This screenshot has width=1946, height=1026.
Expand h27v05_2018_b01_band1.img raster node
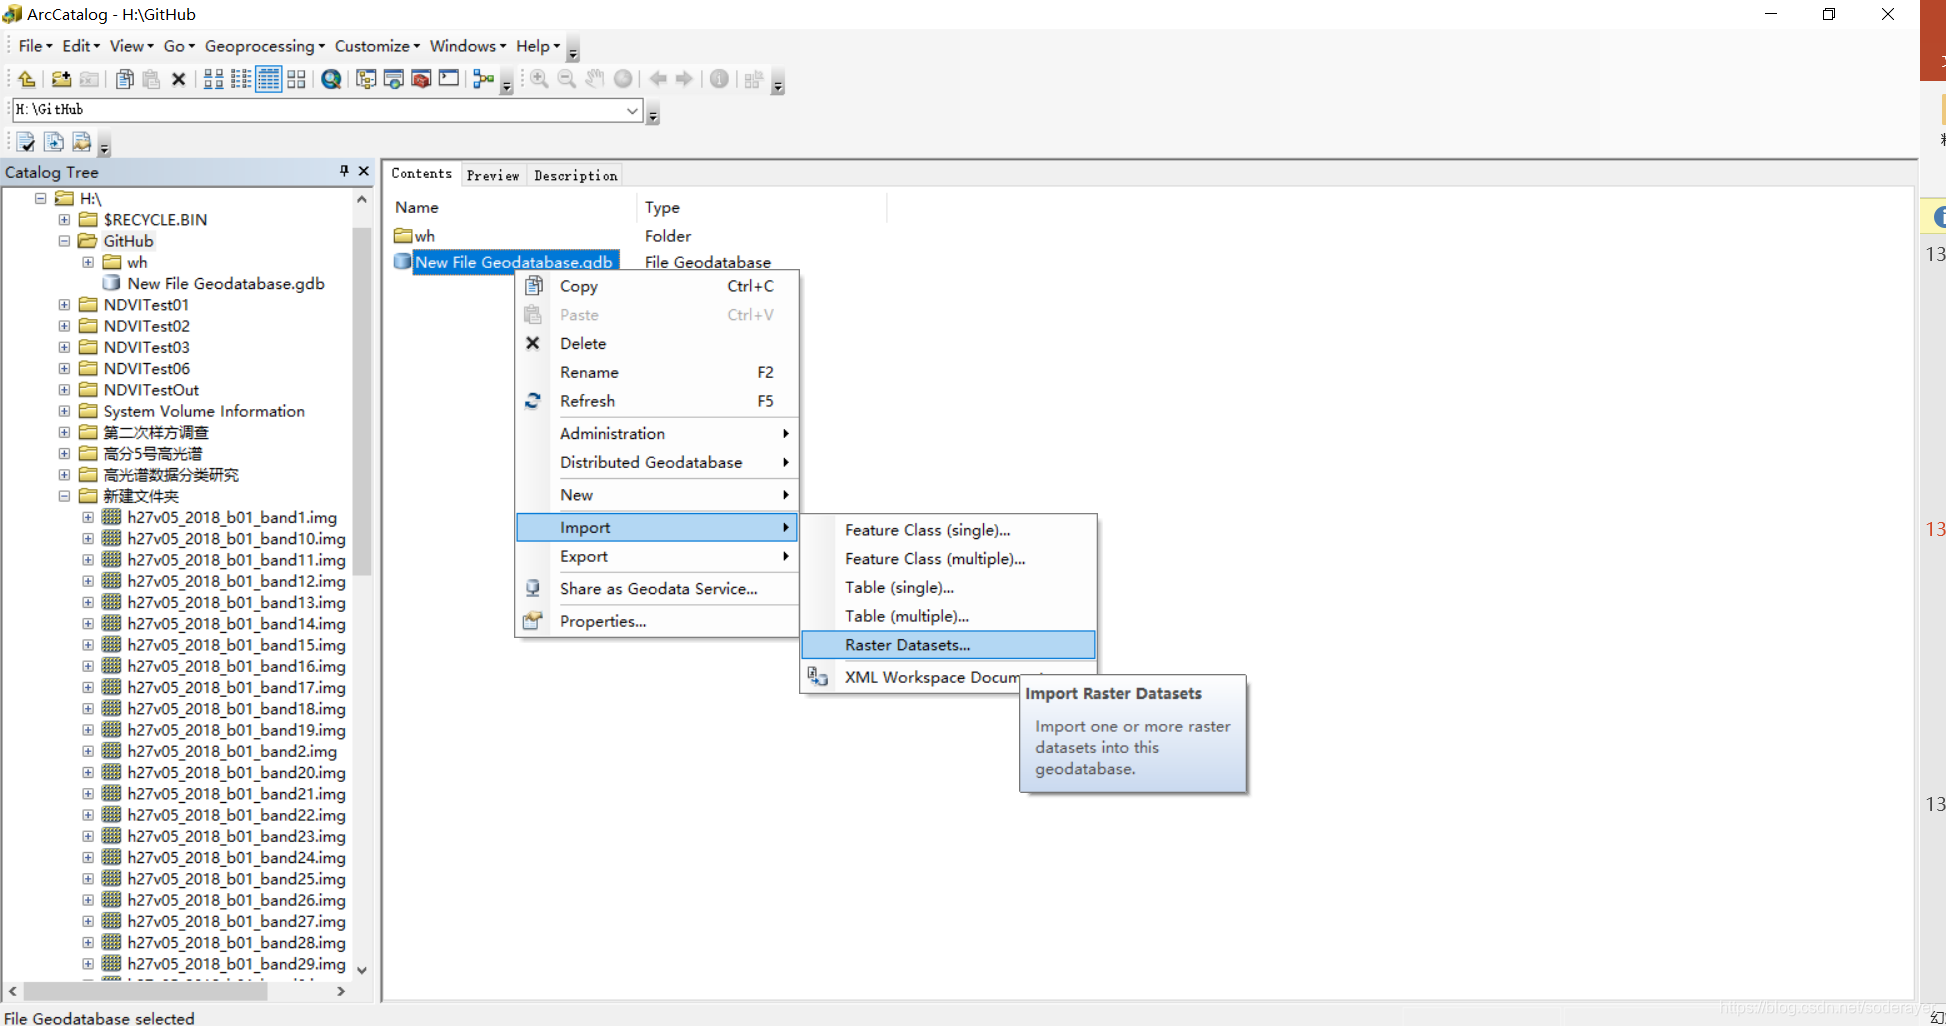point(88,517)
